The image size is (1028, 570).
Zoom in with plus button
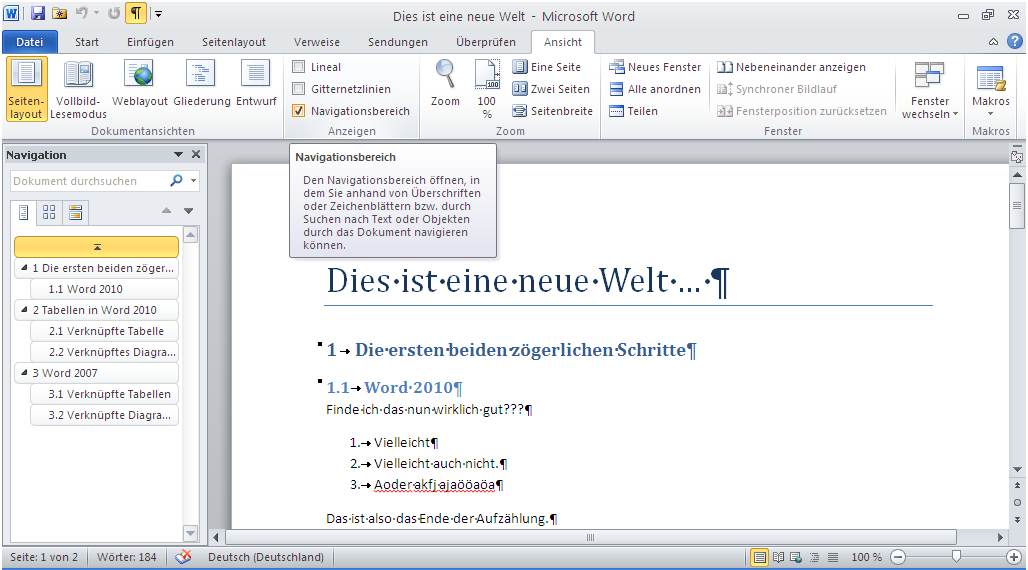point(1014,557)
